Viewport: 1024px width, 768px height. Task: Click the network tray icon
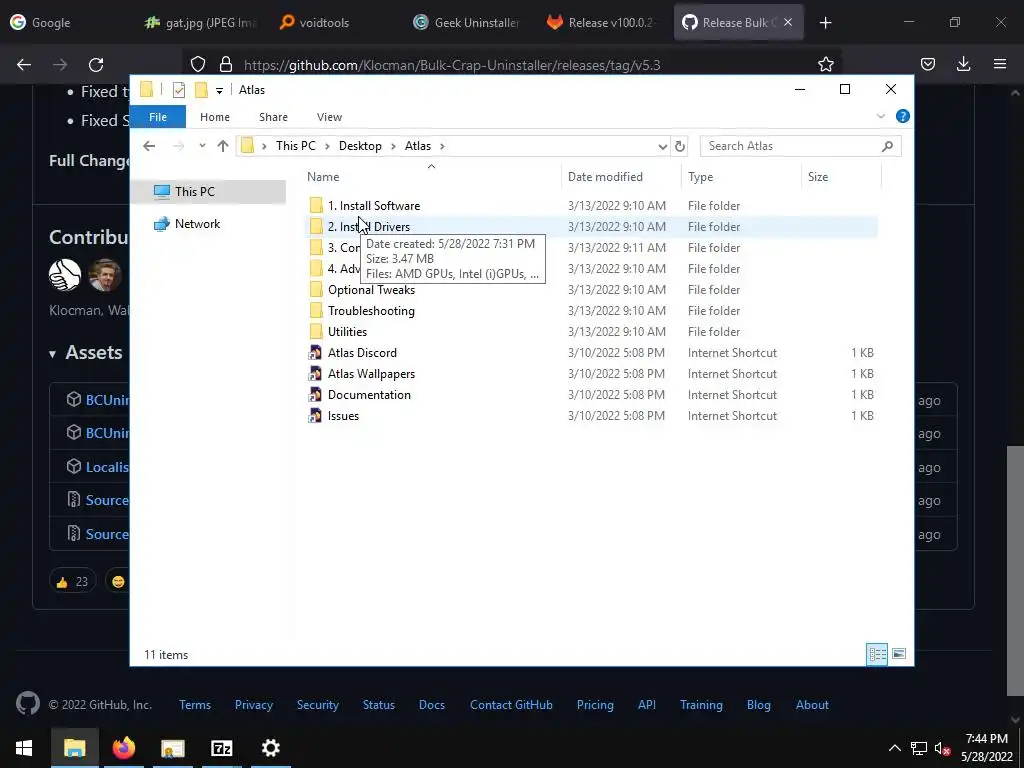(919, 748)
